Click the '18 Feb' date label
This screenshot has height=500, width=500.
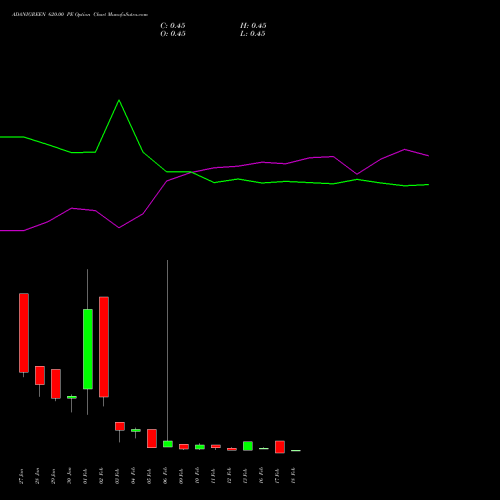click(x=294, y=476)
